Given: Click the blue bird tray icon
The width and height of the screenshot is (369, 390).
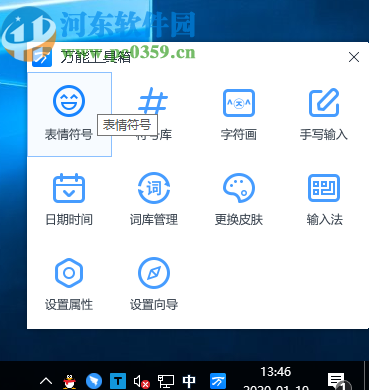Looking at the screenshot, I should [94, 381].
